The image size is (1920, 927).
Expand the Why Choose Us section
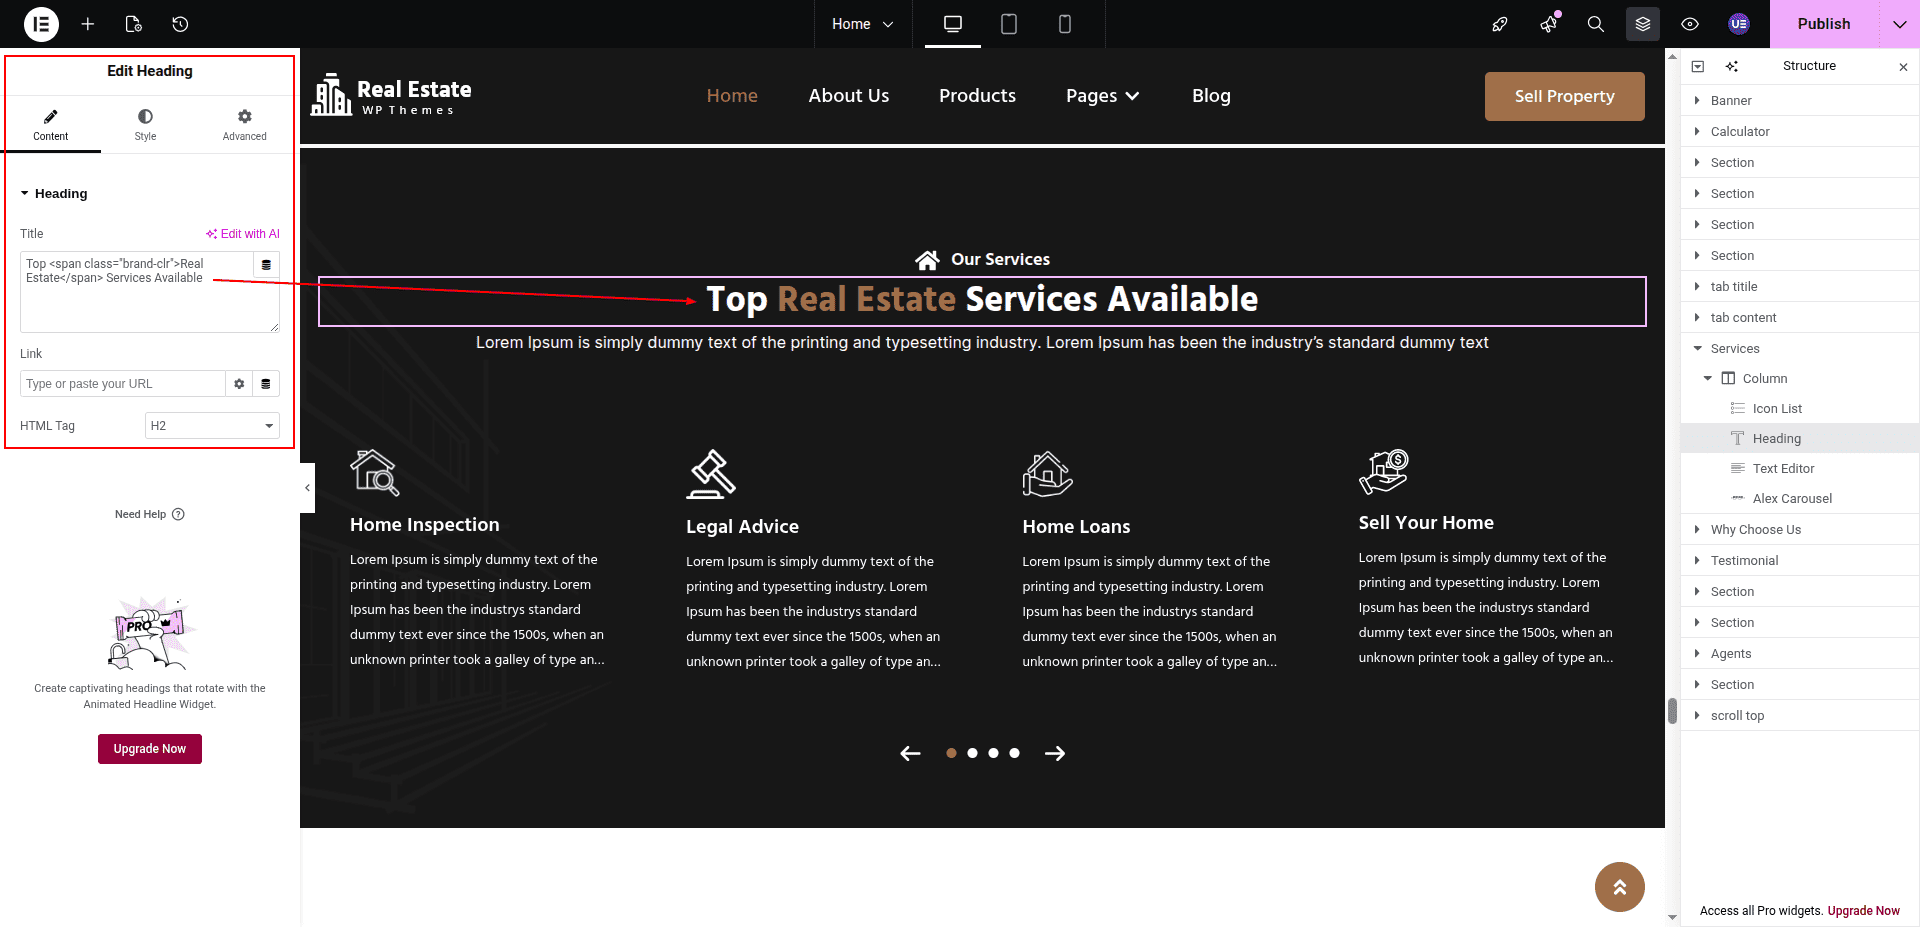click(1697, 530)
